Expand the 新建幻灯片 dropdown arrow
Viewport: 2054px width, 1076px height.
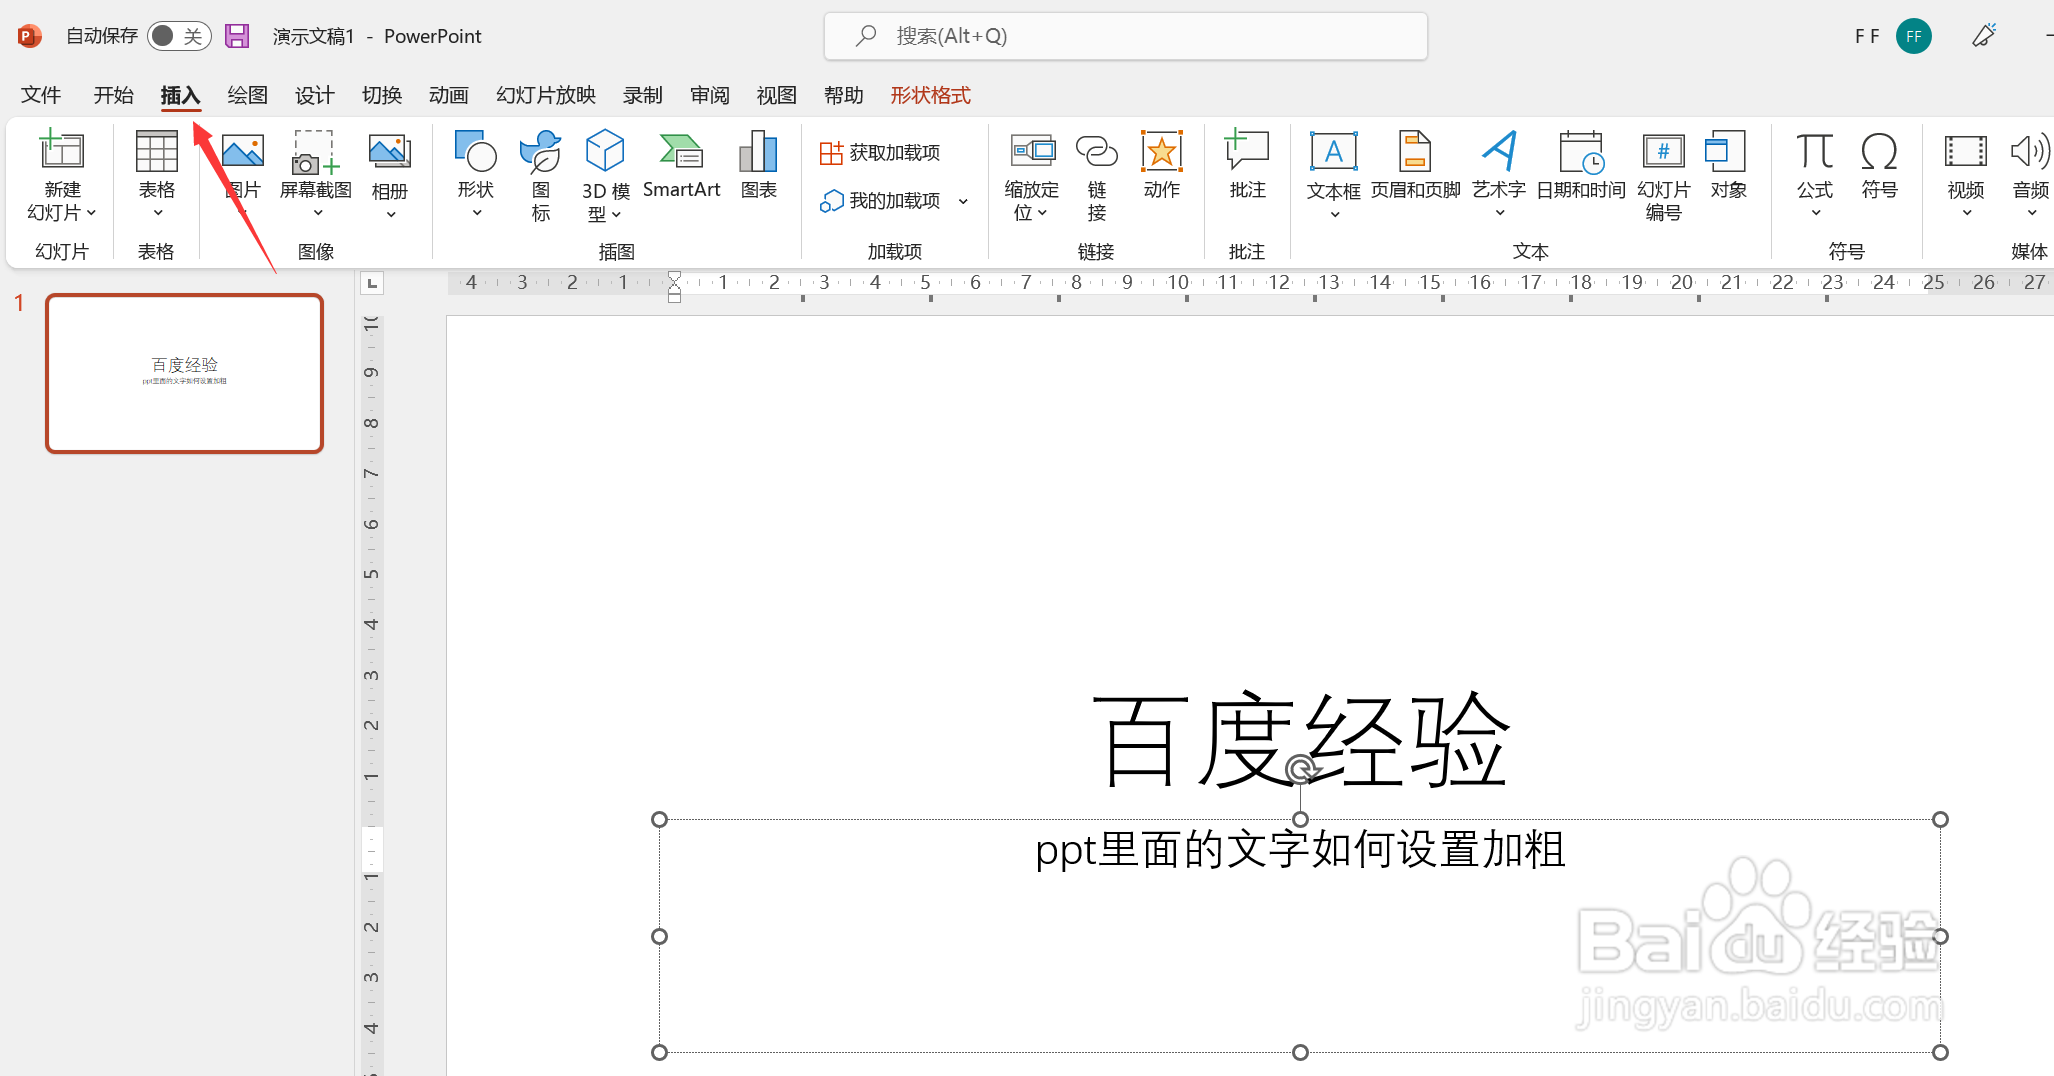tap(91, 213)
